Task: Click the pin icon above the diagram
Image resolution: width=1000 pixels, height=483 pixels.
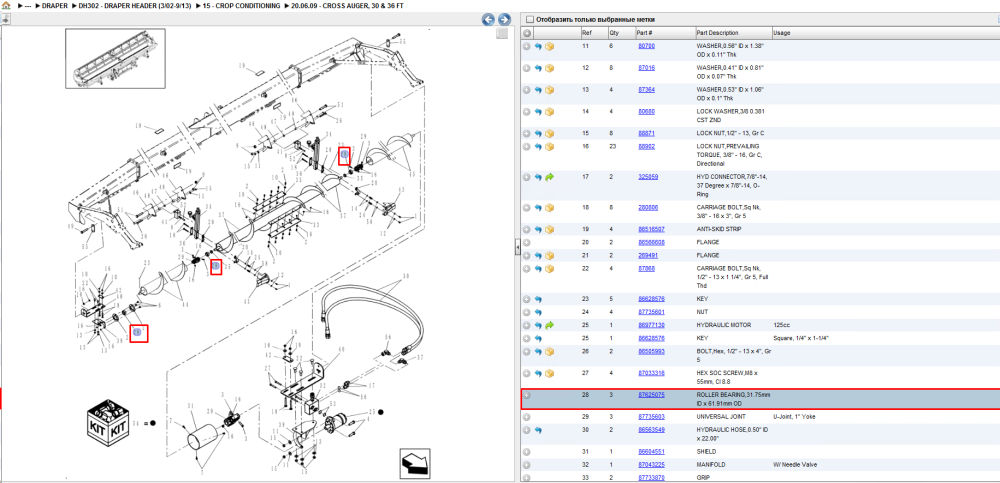Action: tap(5, 19)
